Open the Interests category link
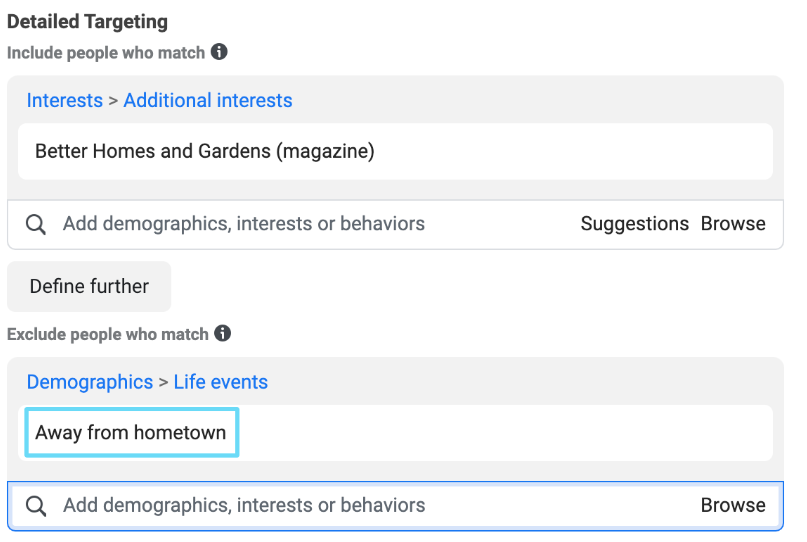The width and height of the screenshot is (807, 542). point(65,100)
